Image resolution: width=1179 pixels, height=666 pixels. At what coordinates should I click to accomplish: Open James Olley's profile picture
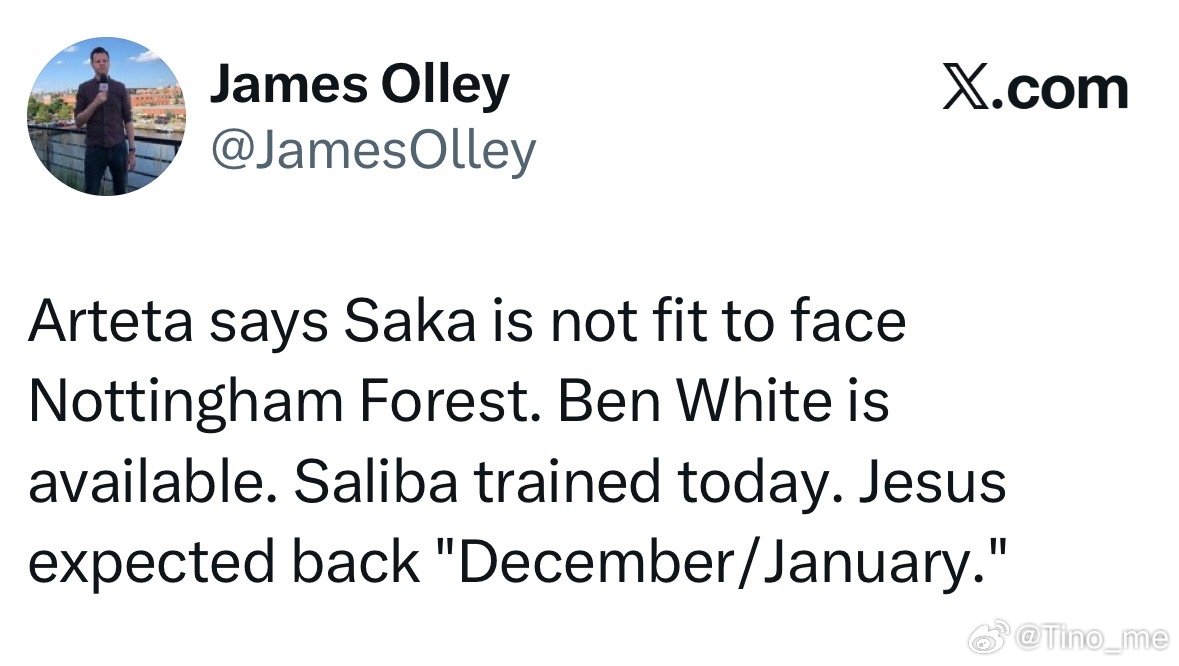106,117
